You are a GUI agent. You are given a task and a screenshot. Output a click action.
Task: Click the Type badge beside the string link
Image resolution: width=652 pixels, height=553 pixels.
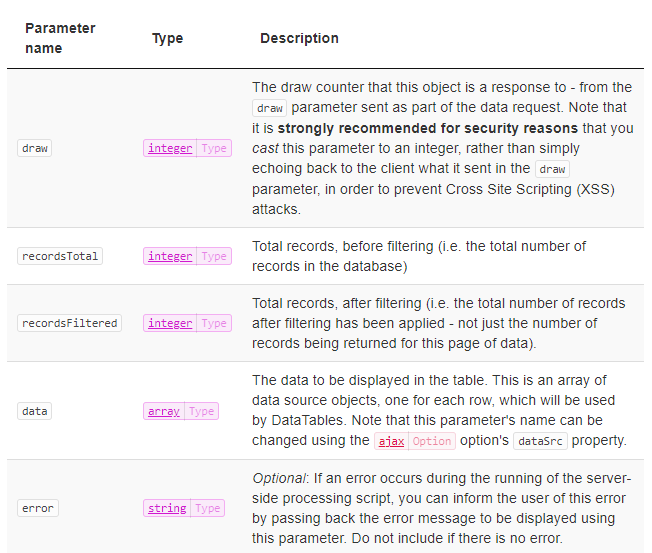[x=207, y=509]
